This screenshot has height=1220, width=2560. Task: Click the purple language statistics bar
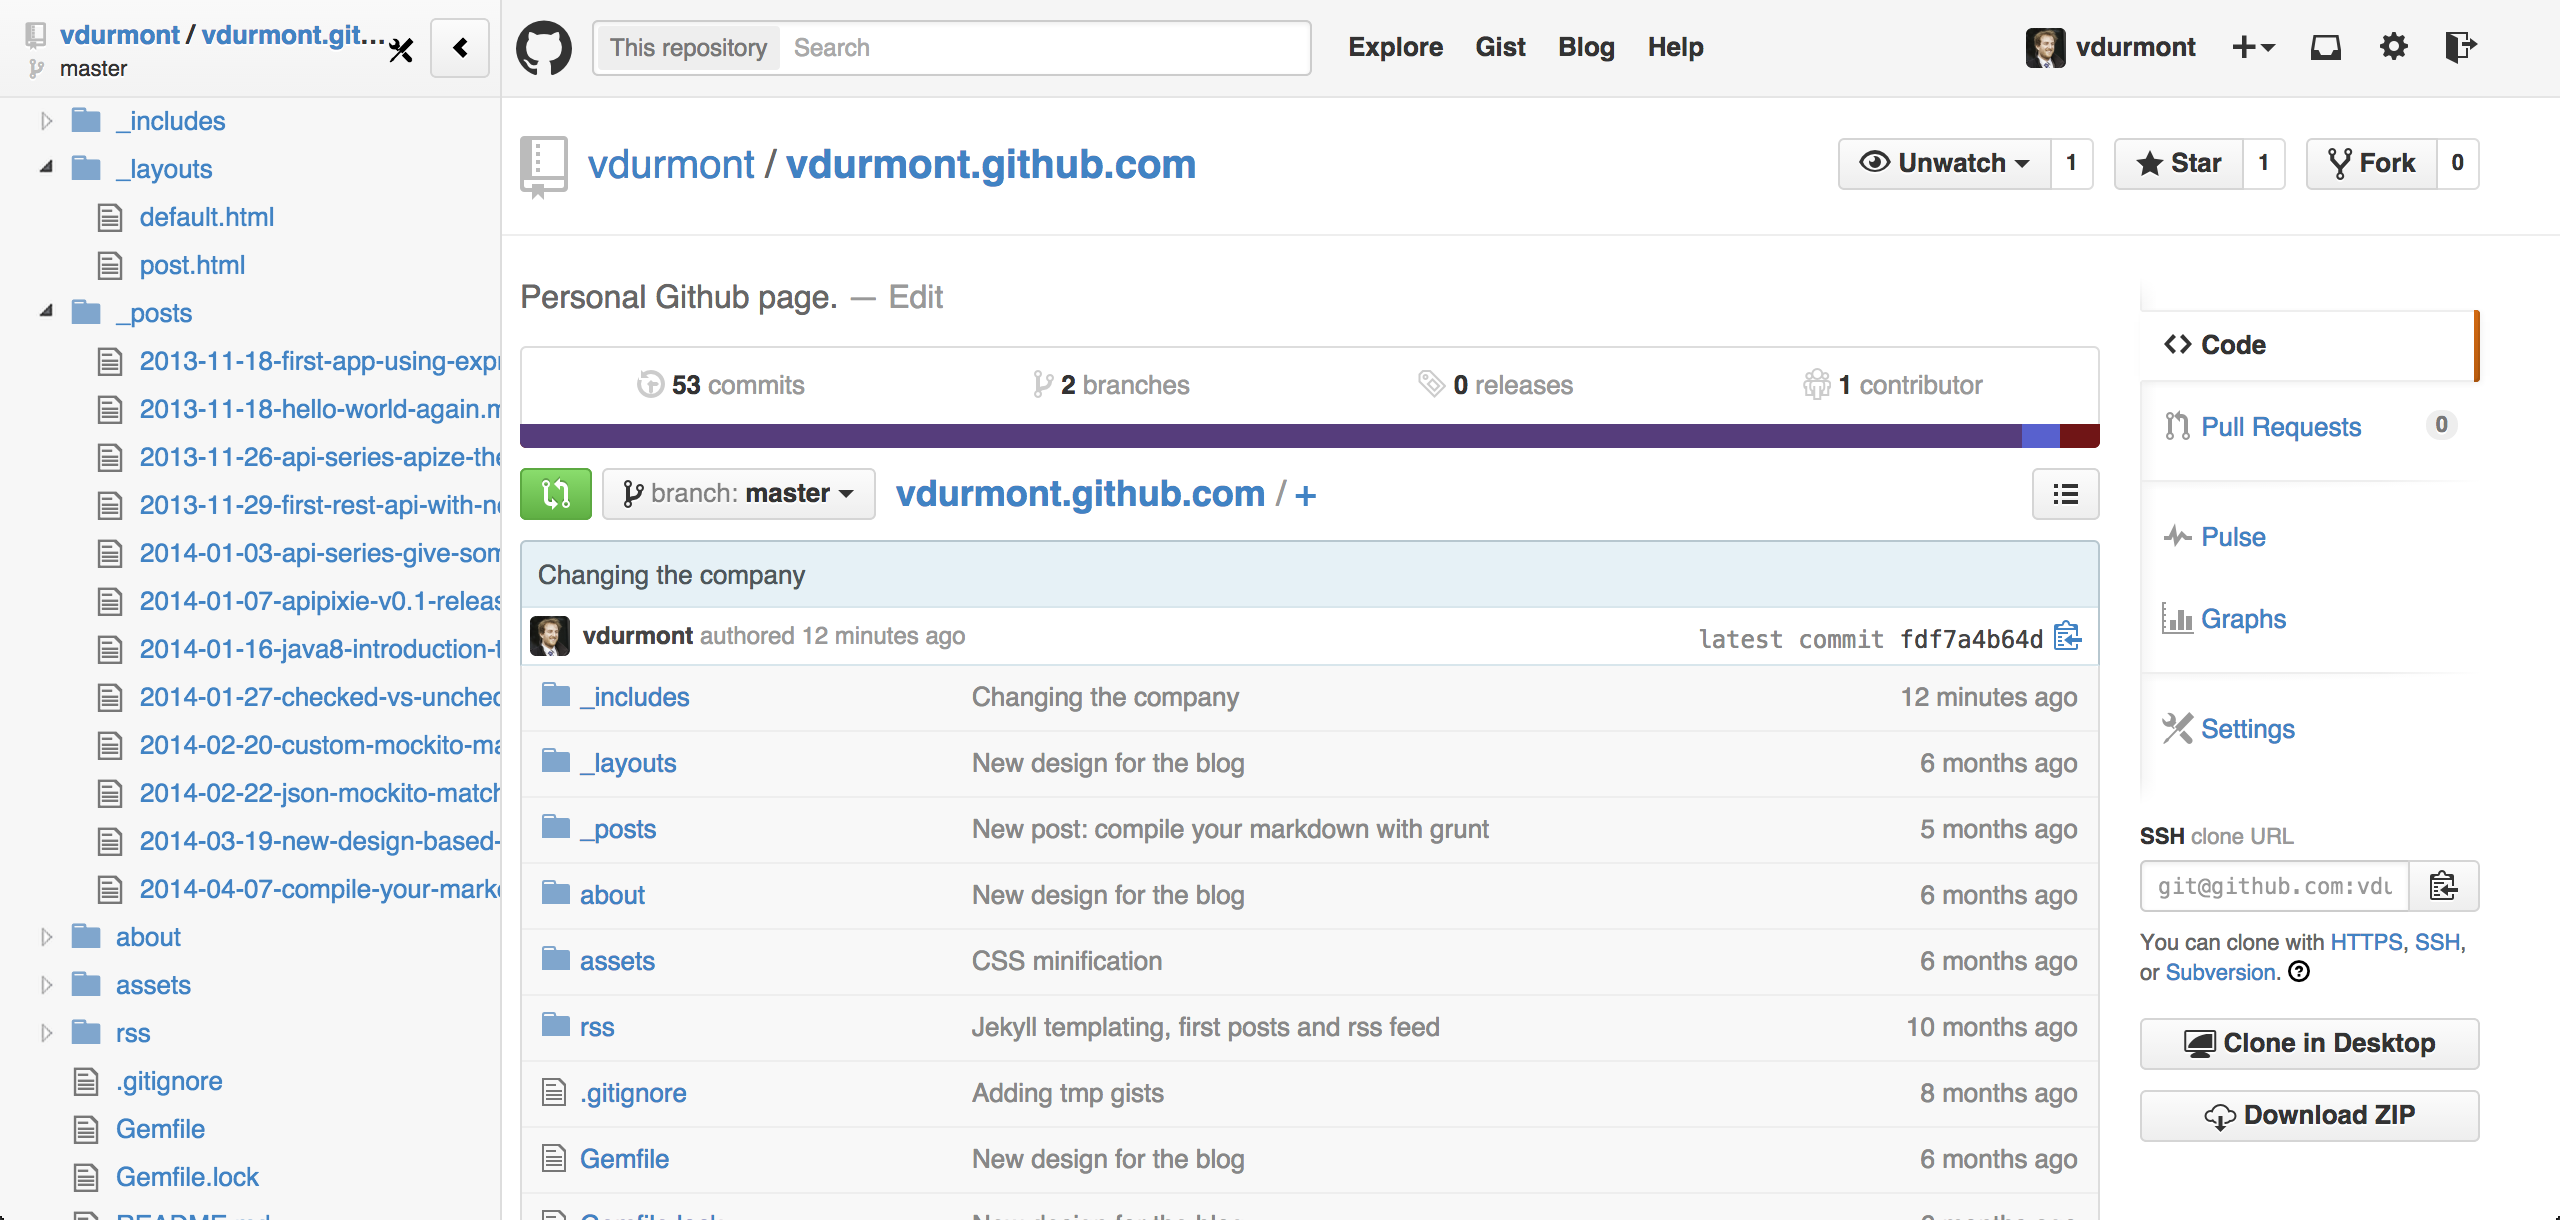pos(1270,435)
